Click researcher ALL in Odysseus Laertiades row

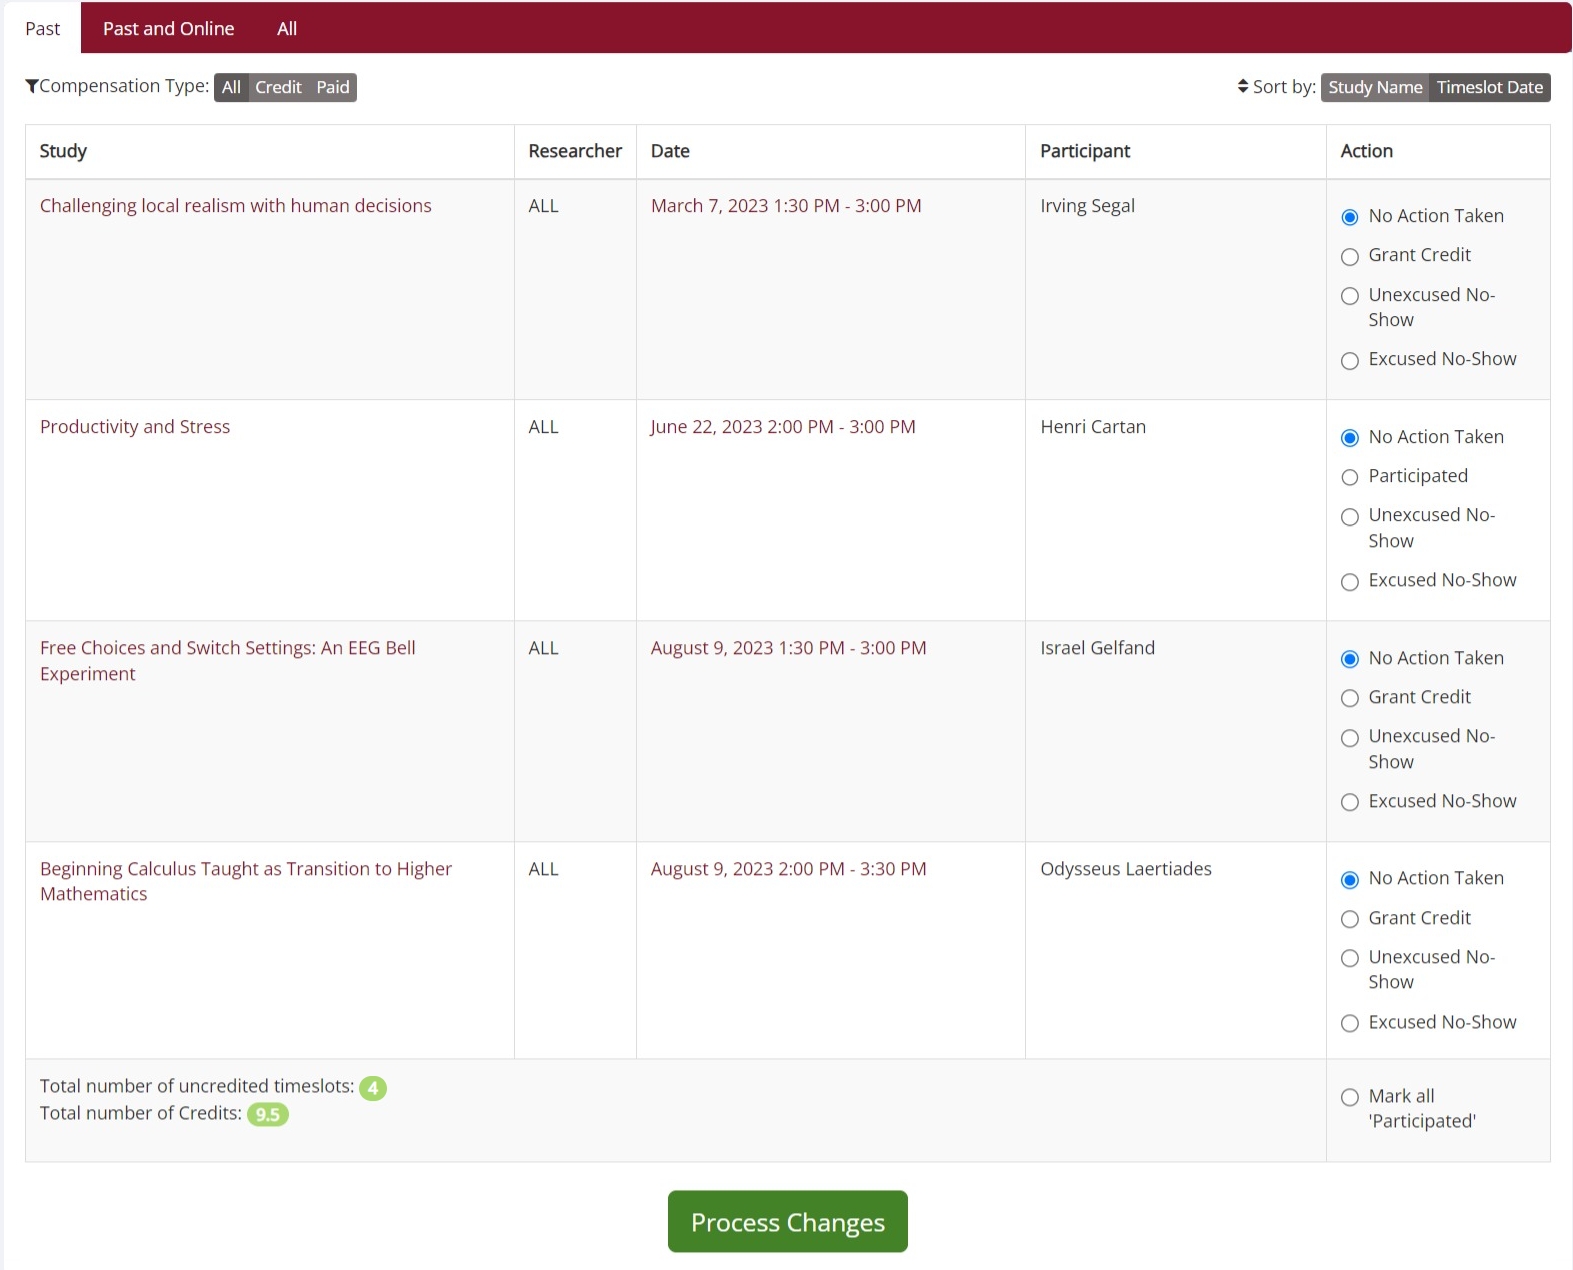[543, 868]
